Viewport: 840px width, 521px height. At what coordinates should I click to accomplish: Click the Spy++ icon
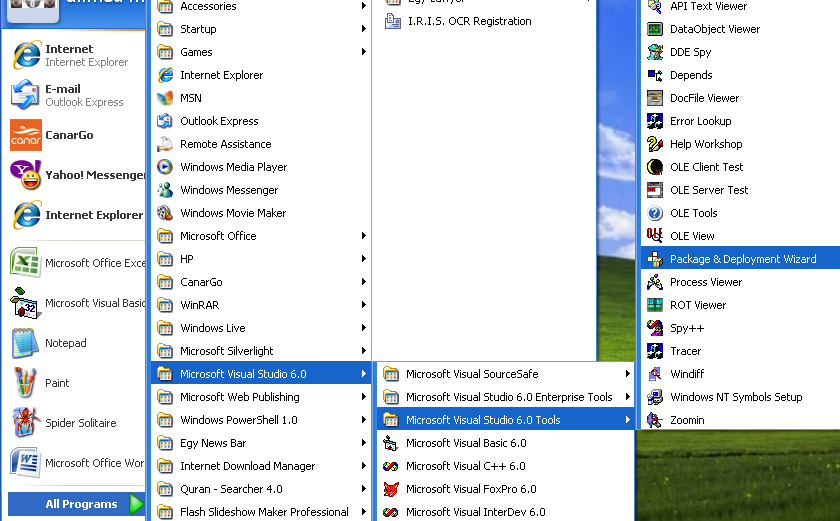click(x=655, y=328)
